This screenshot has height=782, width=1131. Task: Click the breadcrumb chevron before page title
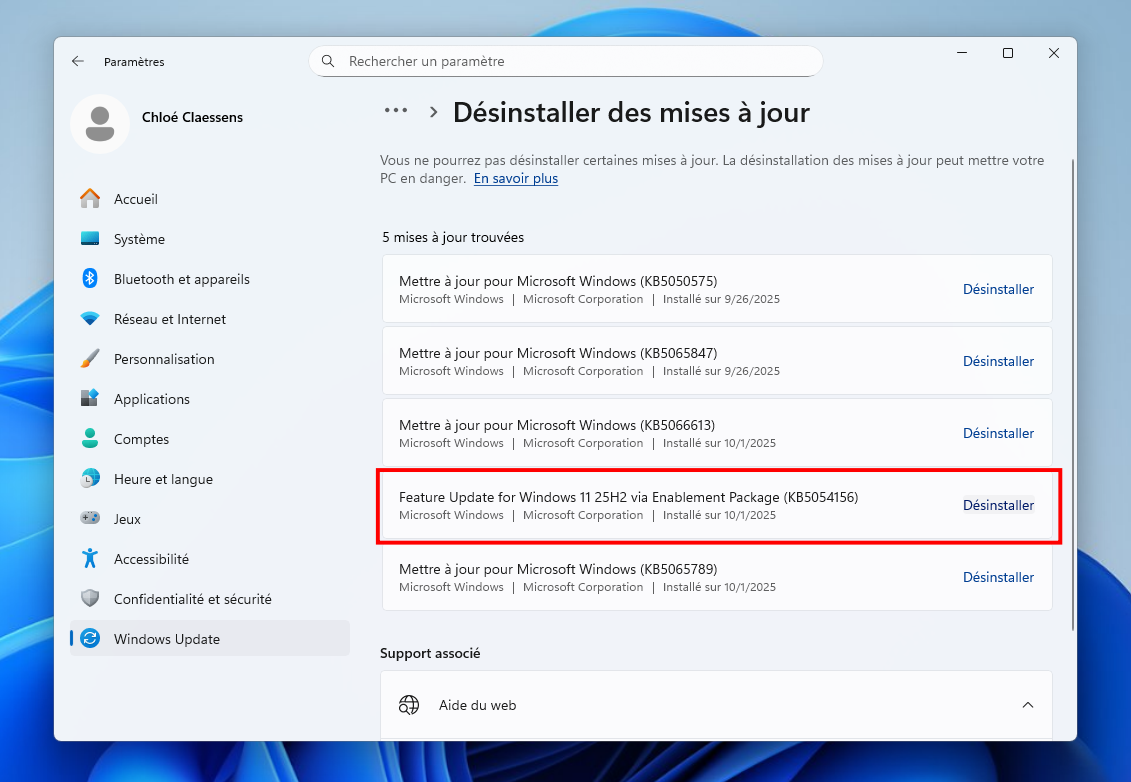click(434, 112)
